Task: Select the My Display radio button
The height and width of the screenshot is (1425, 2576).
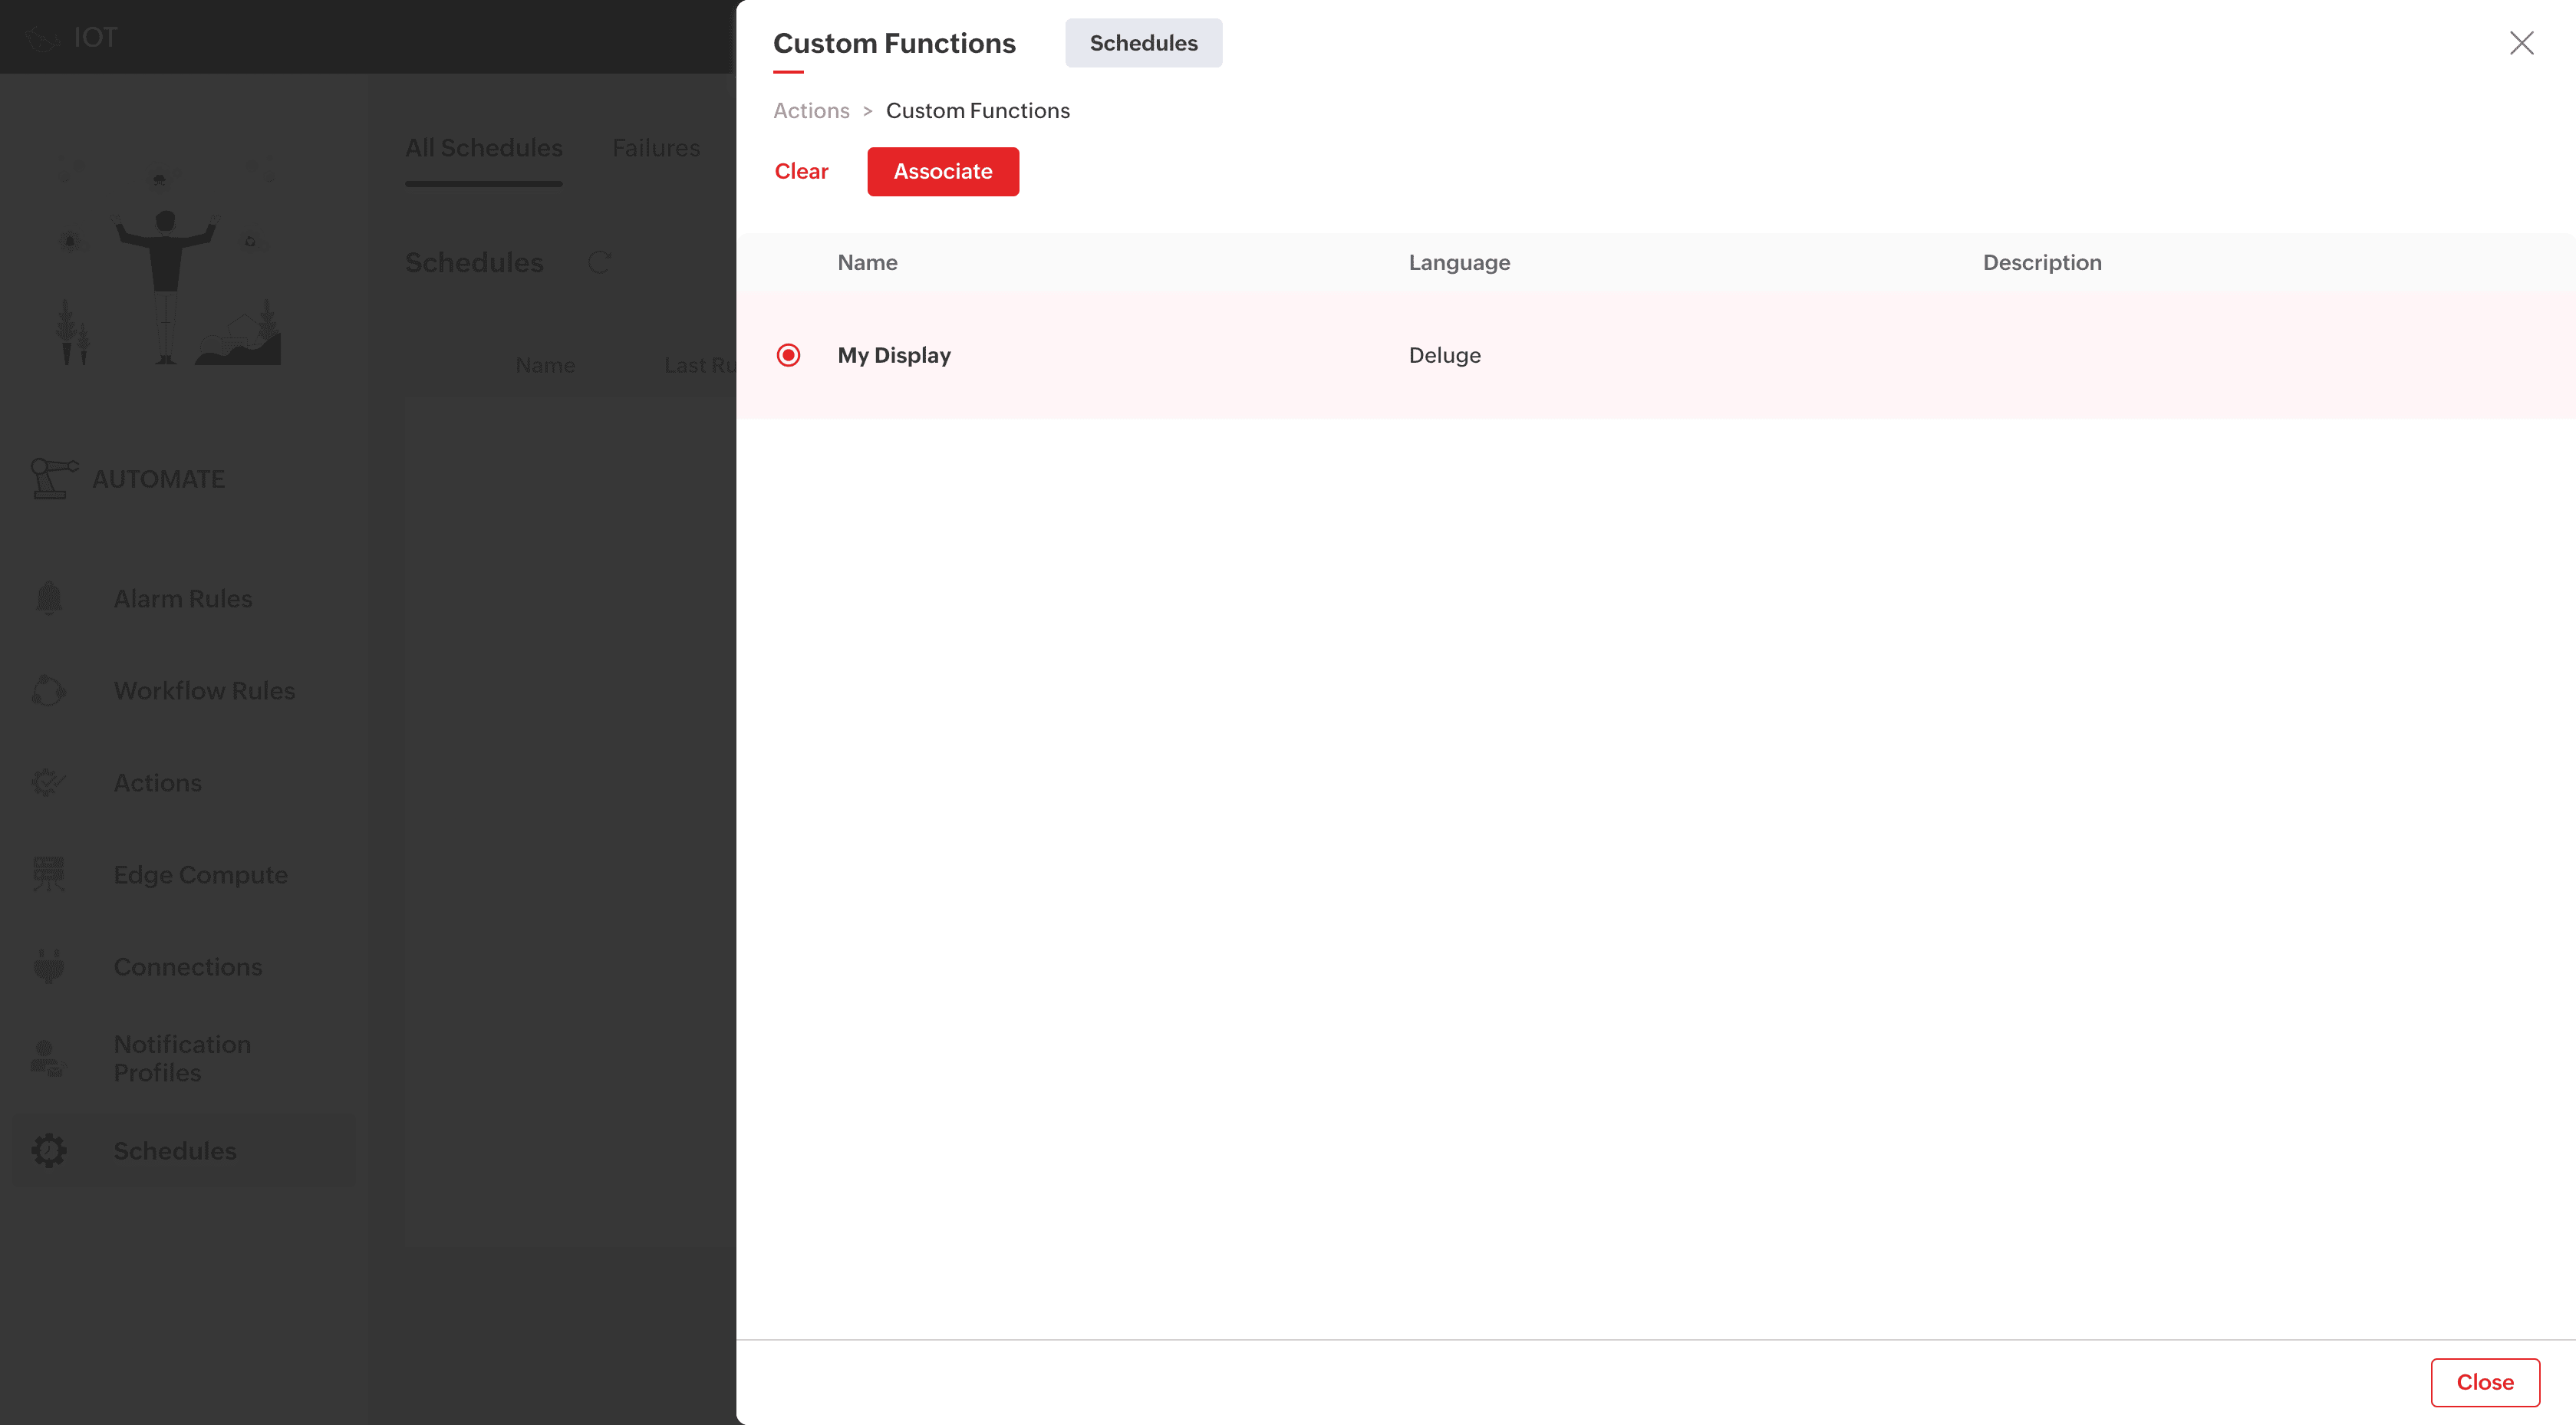Action: (788, 355)
